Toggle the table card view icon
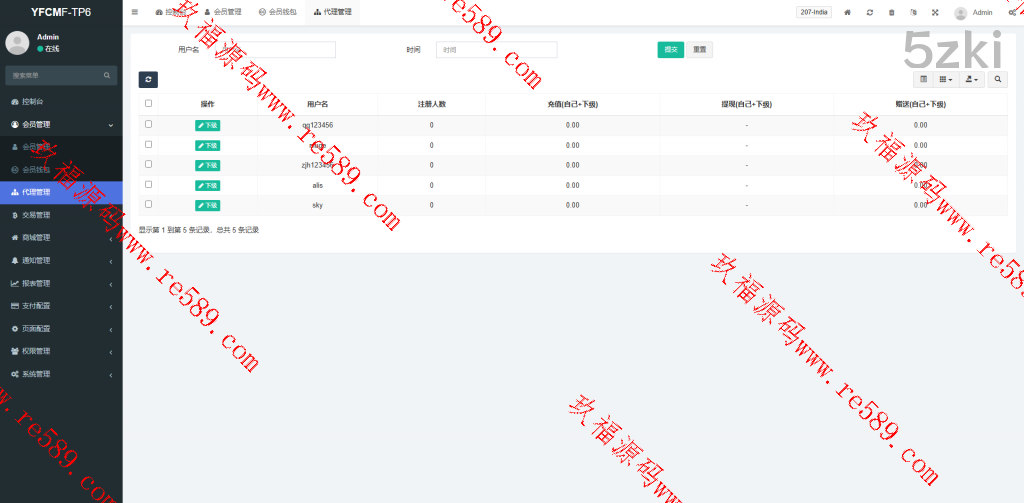Viewport: 1024px width, 503px height. [x=923, y=79]
